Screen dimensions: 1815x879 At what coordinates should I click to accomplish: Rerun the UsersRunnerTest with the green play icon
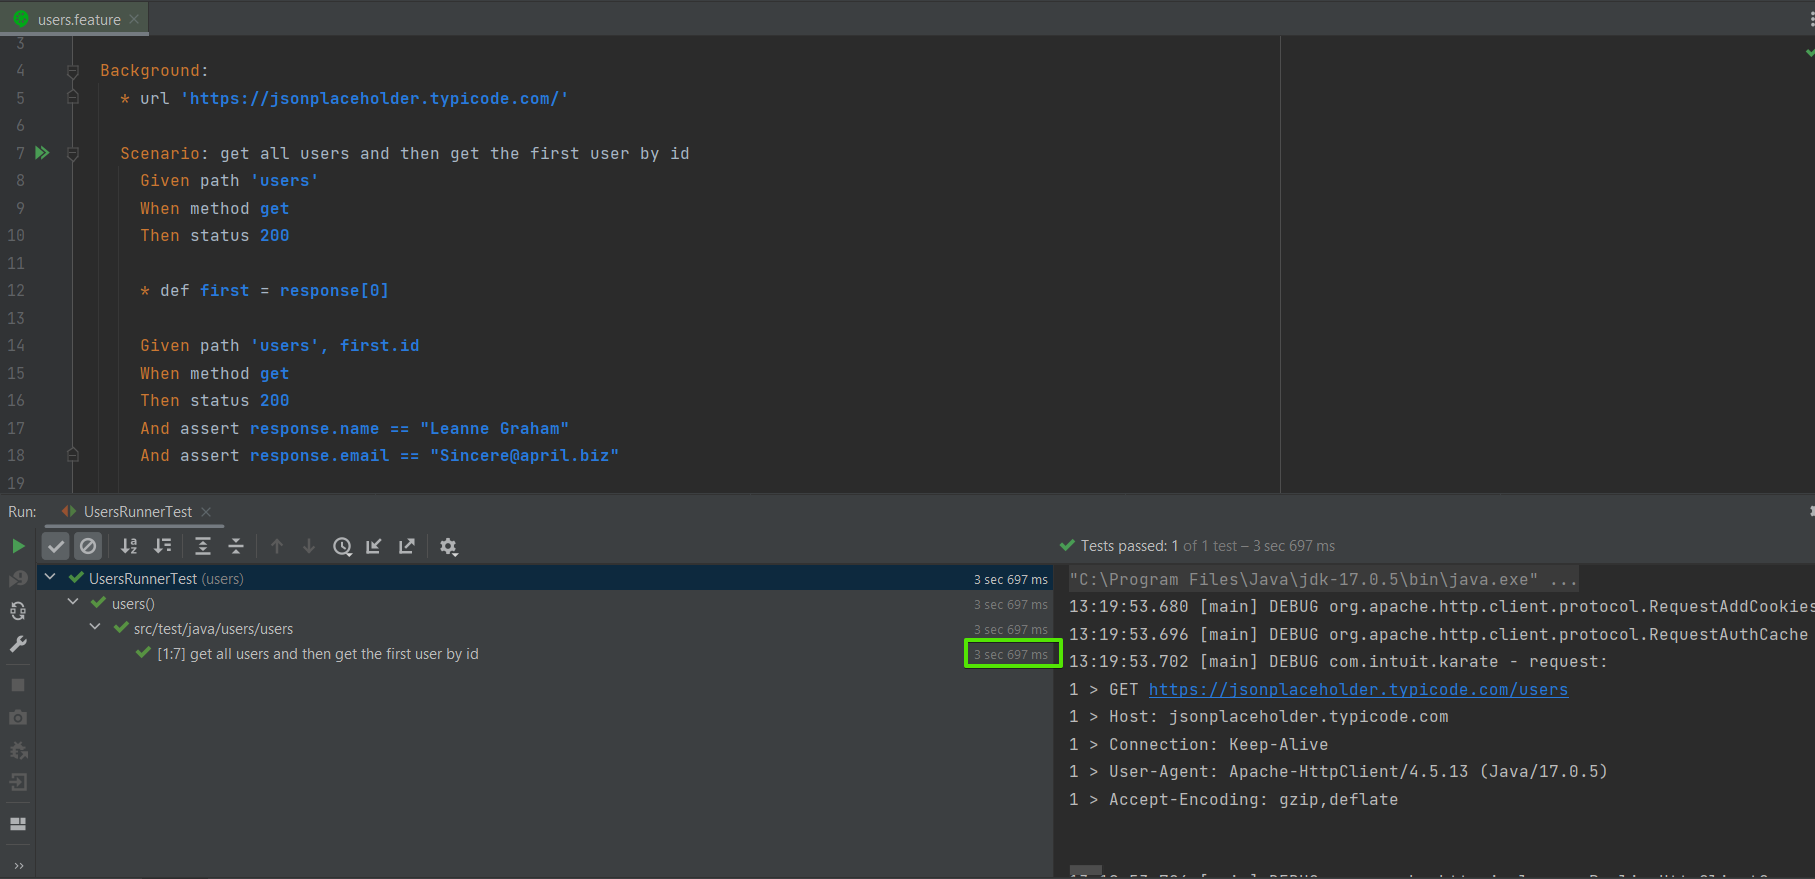point(18,546)
